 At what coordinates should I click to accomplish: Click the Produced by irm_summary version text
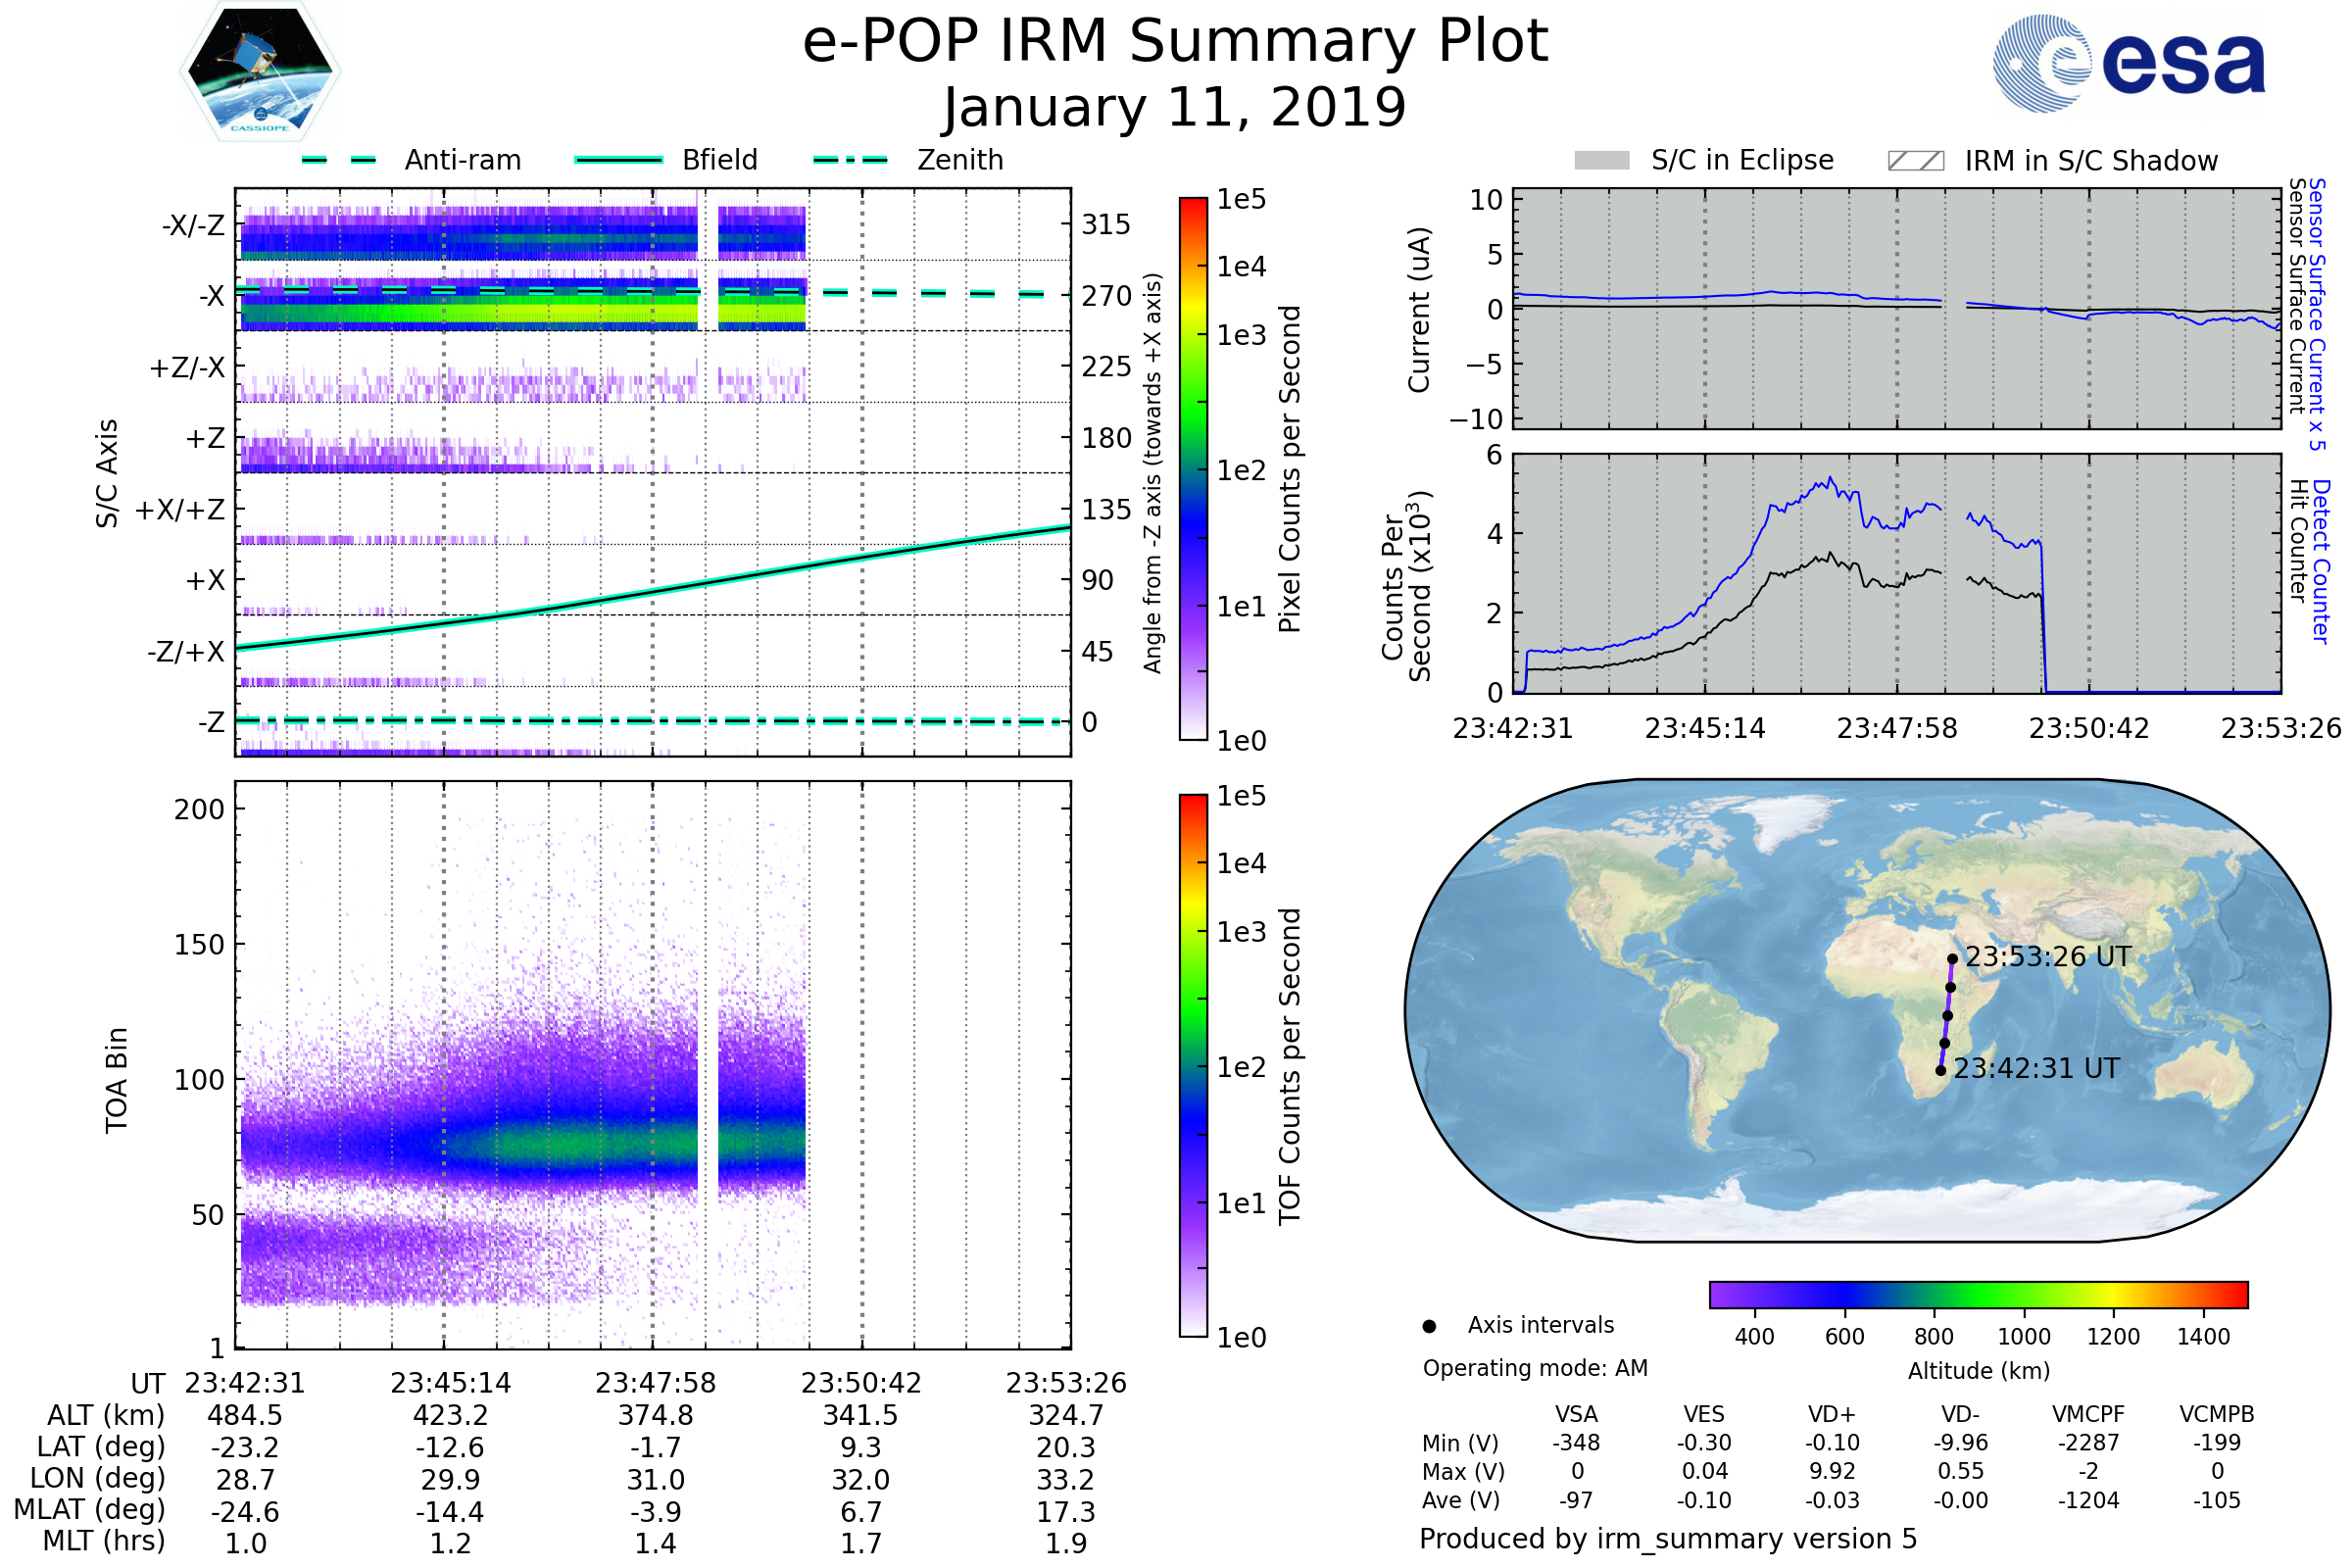[1667, 1539]
